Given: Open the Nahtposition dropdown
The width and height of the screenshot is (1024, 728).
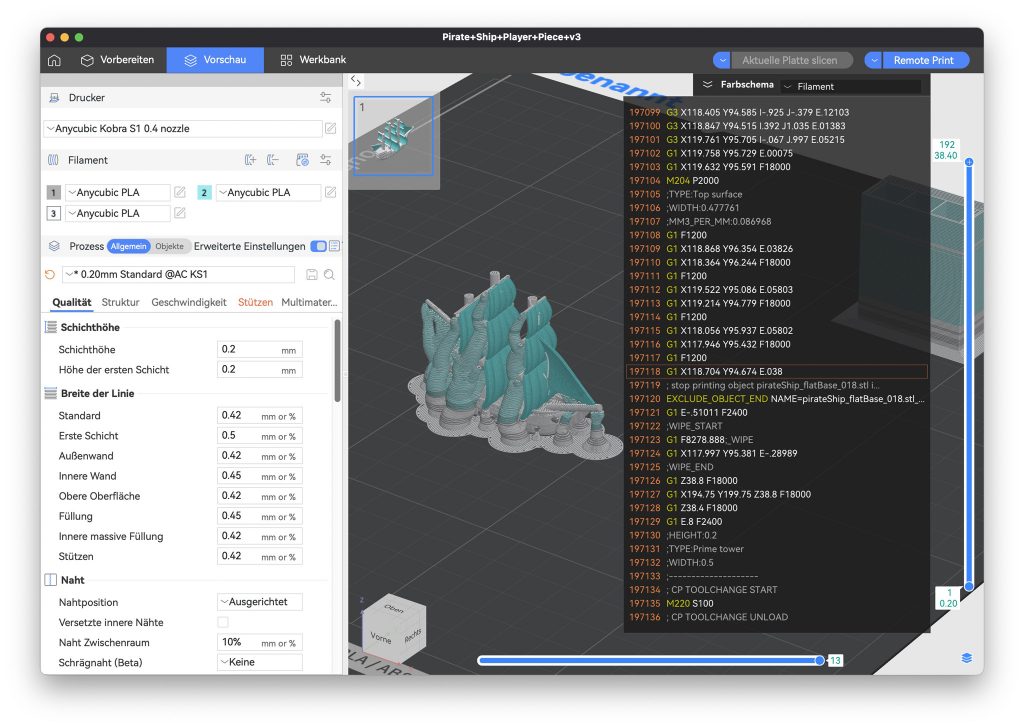Looking at the screenshot, I should [x=260, y=603].
